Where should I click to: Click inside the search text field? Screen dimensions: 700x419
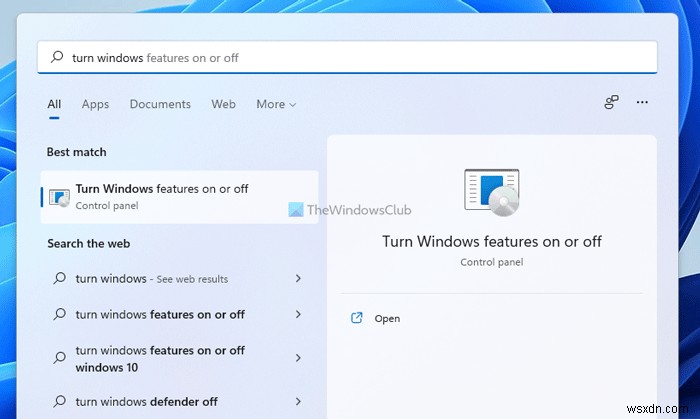pos(347,57)
